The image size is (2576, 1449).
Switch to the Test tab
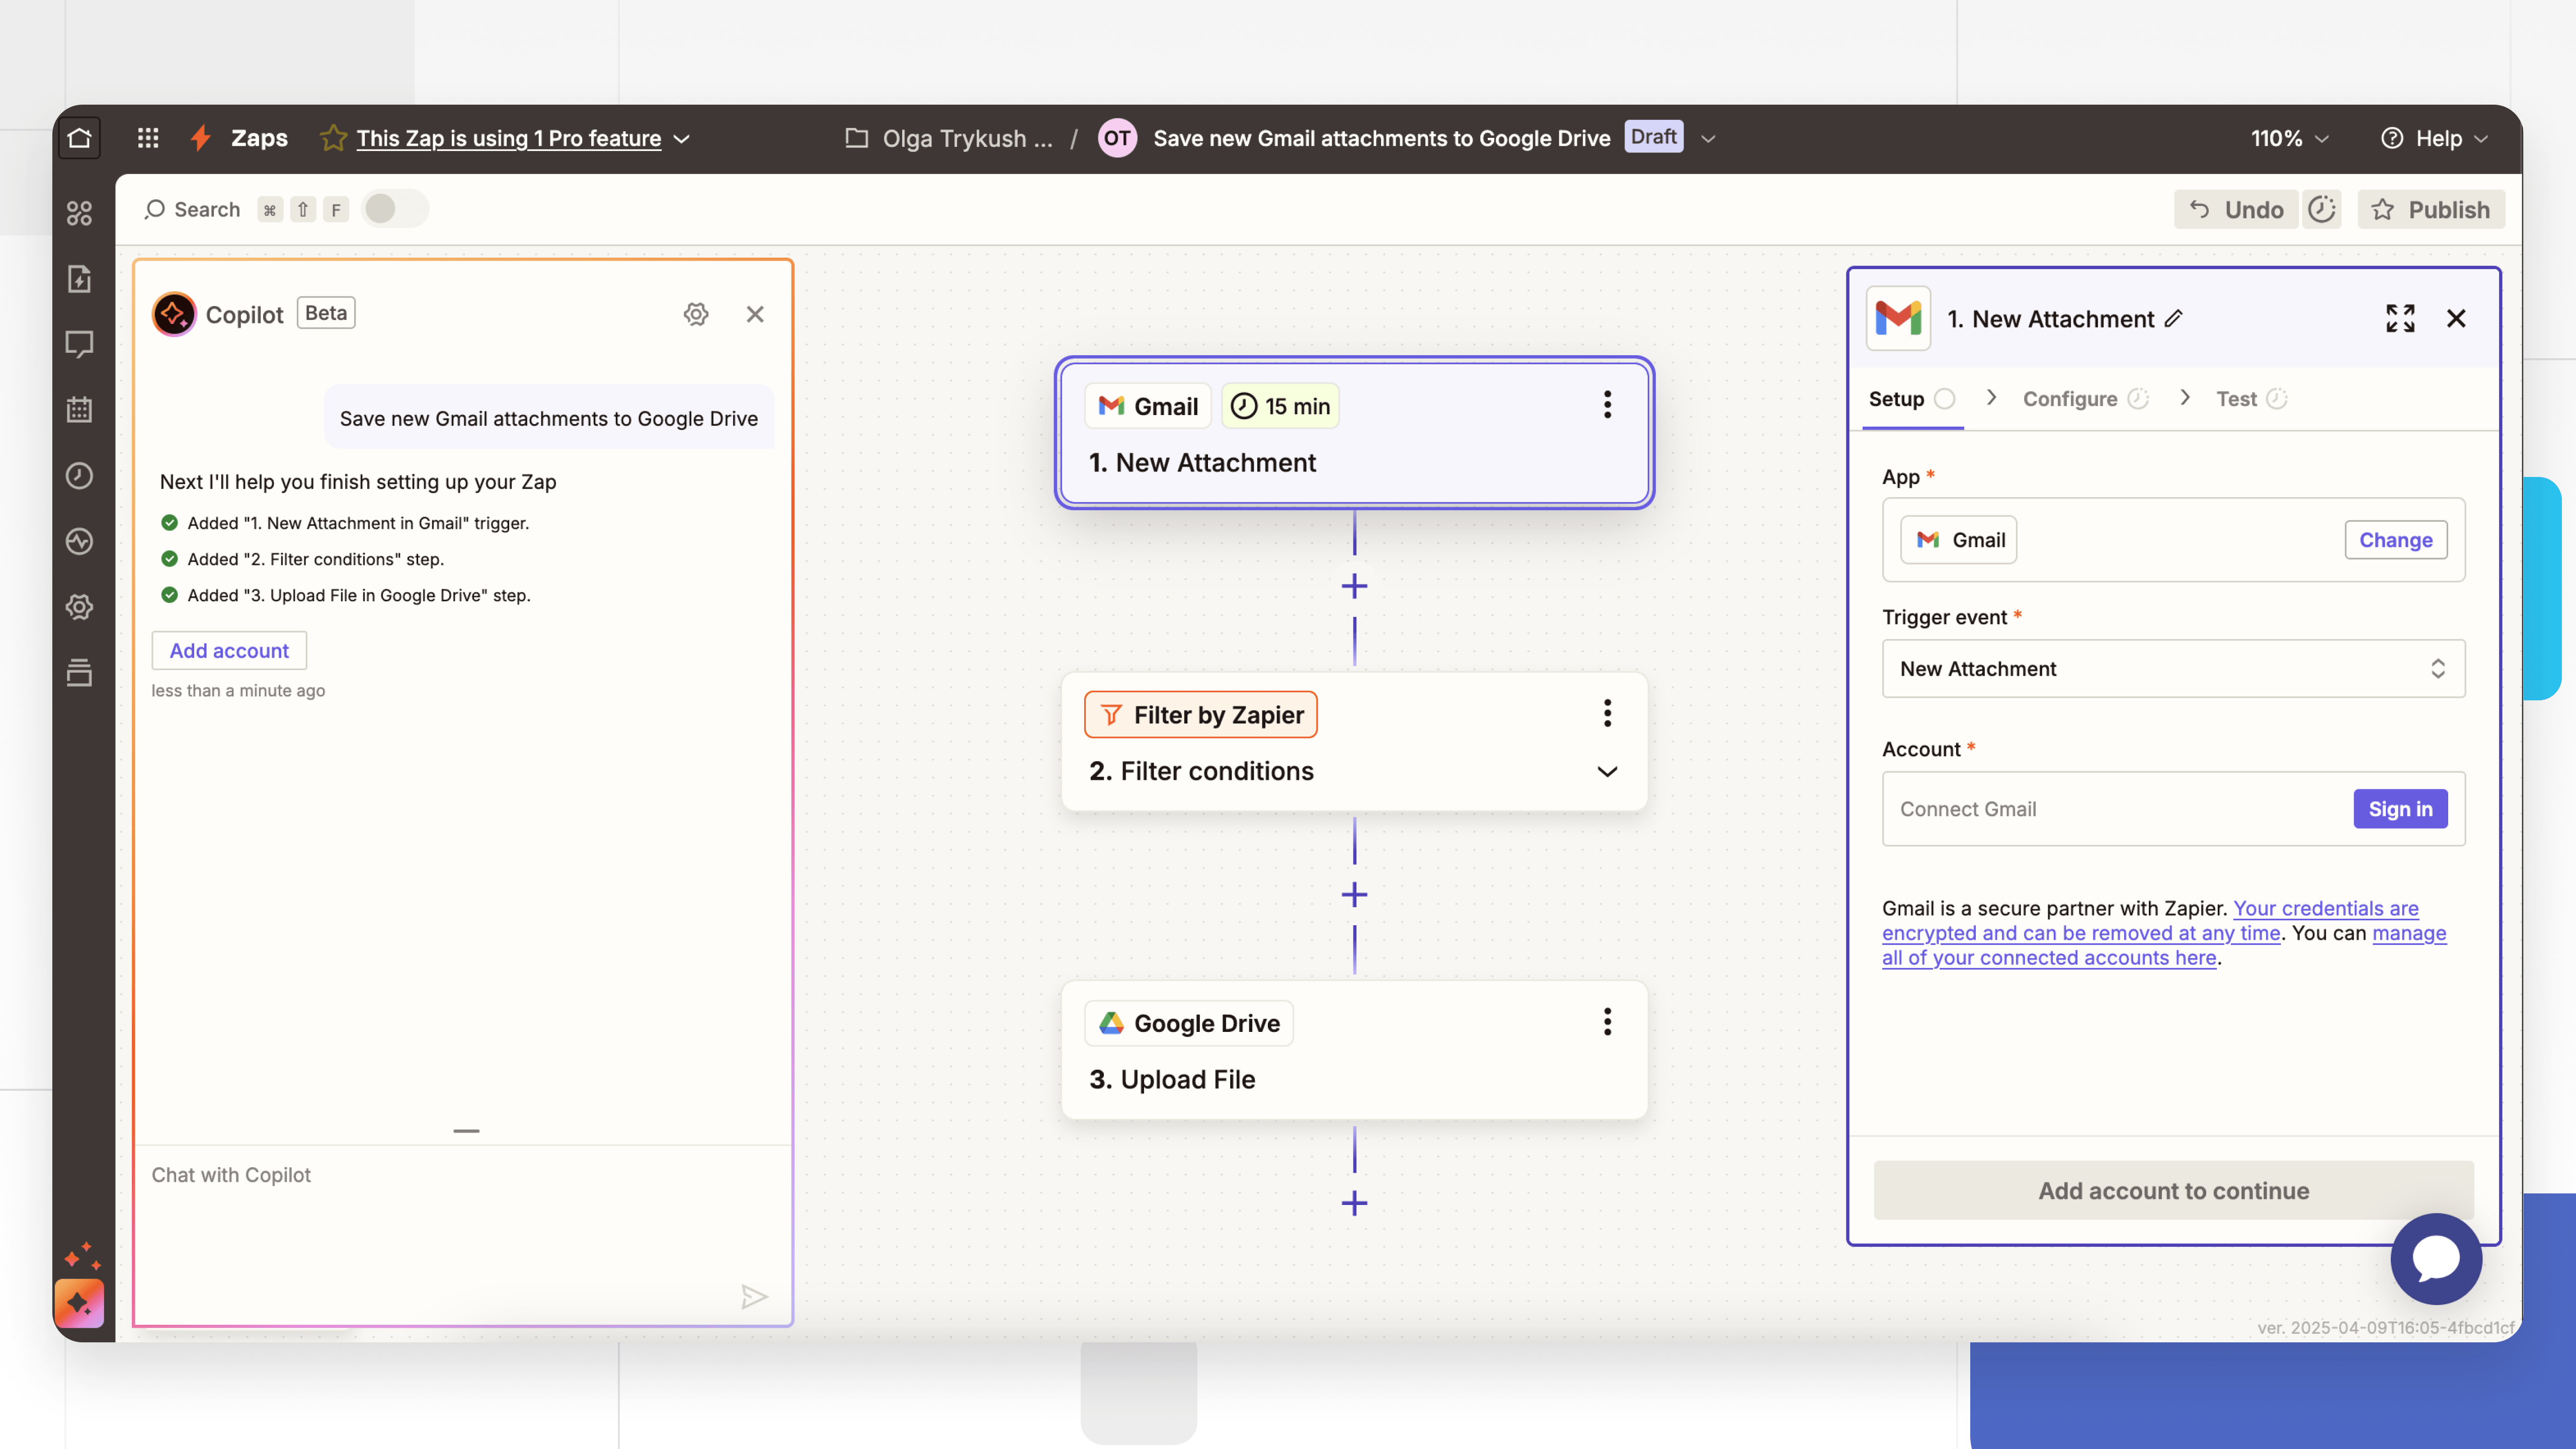[x=2251, y=398]
